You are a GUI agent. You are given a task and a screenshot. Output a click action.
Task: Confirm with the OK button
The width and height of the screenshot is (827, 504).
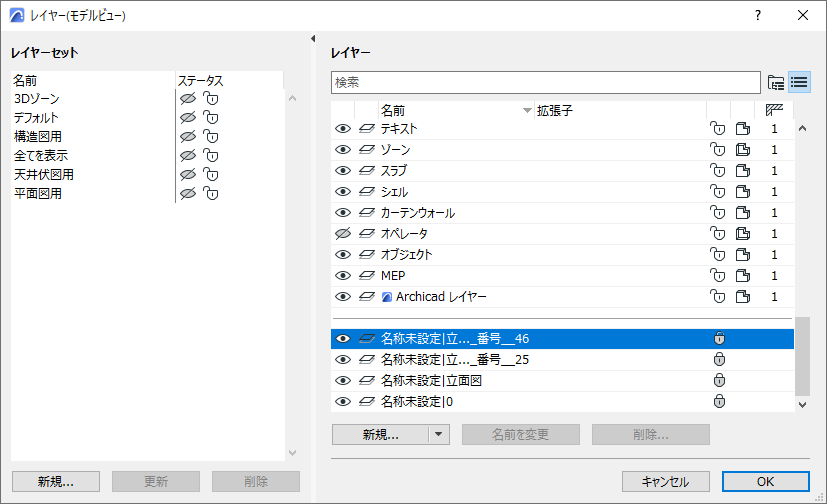coord(766,481)
